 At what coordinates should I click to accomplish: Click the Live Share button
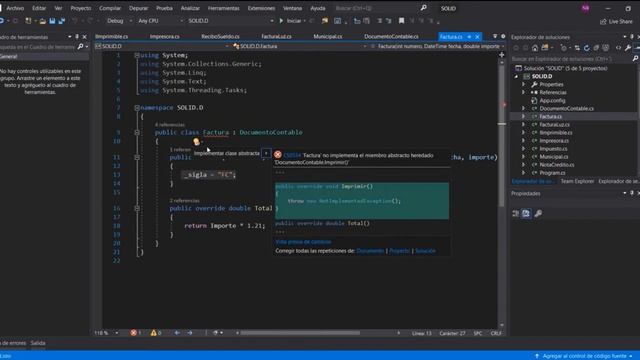616,21
